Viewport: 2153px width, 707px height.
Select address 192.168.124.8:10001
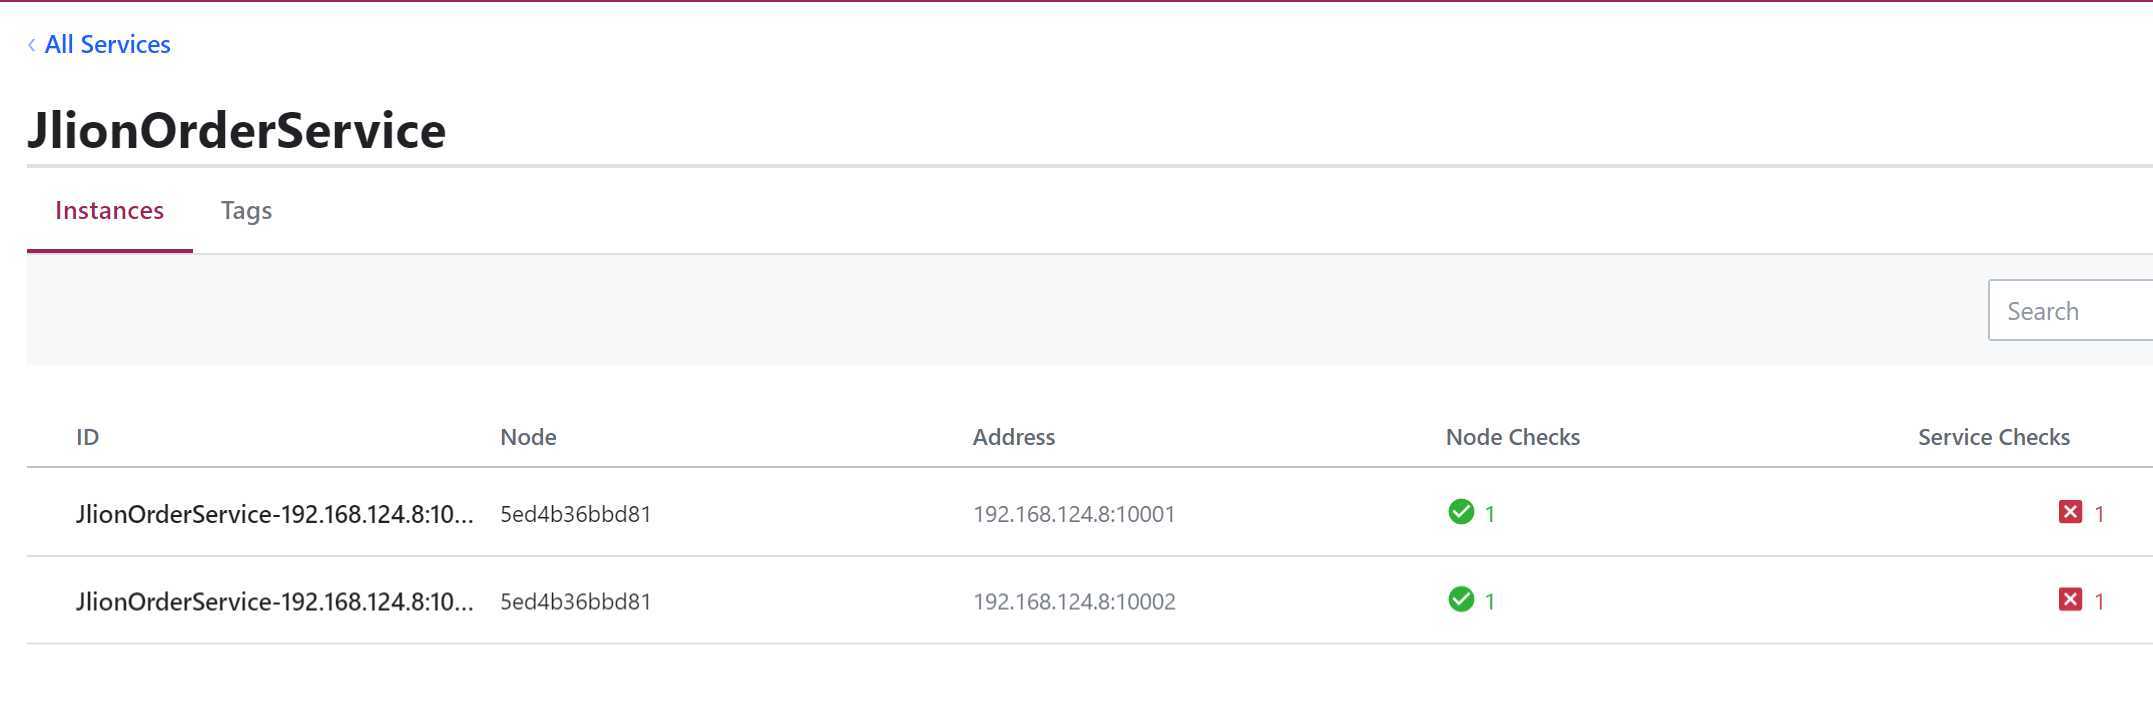[x=1074, y=514]
